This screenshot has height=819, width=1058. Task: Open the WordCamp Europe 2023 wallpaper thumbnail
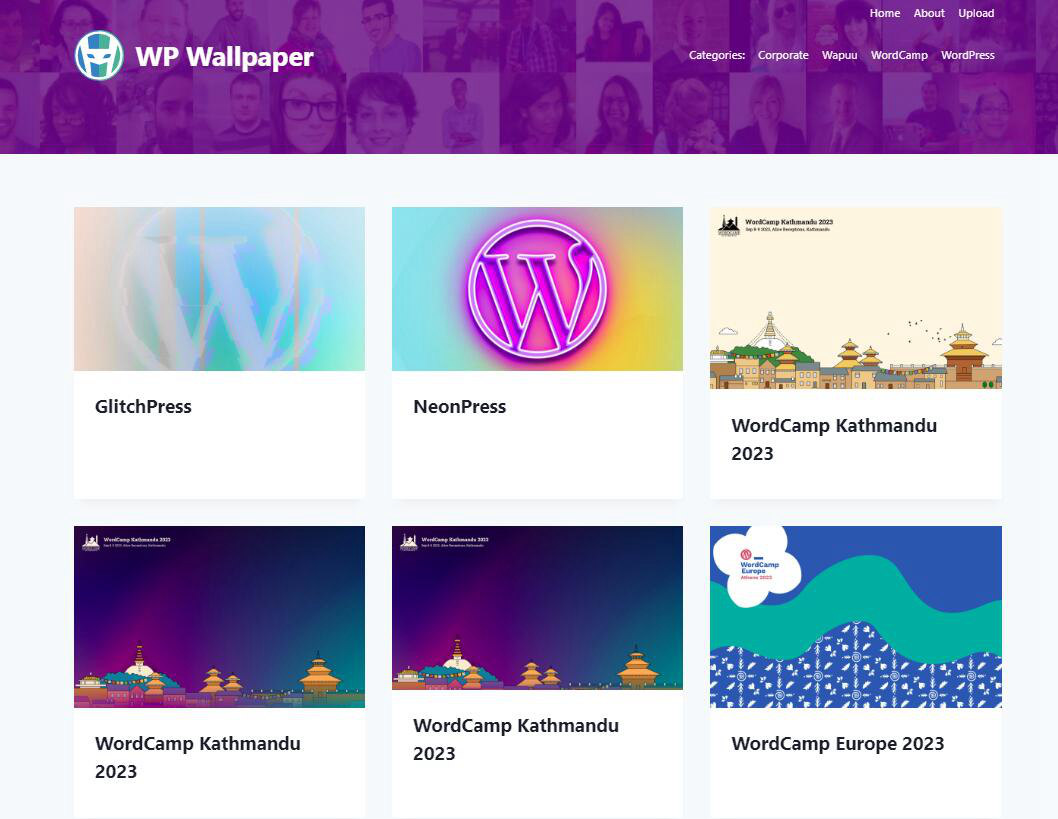tap(856, 617)
